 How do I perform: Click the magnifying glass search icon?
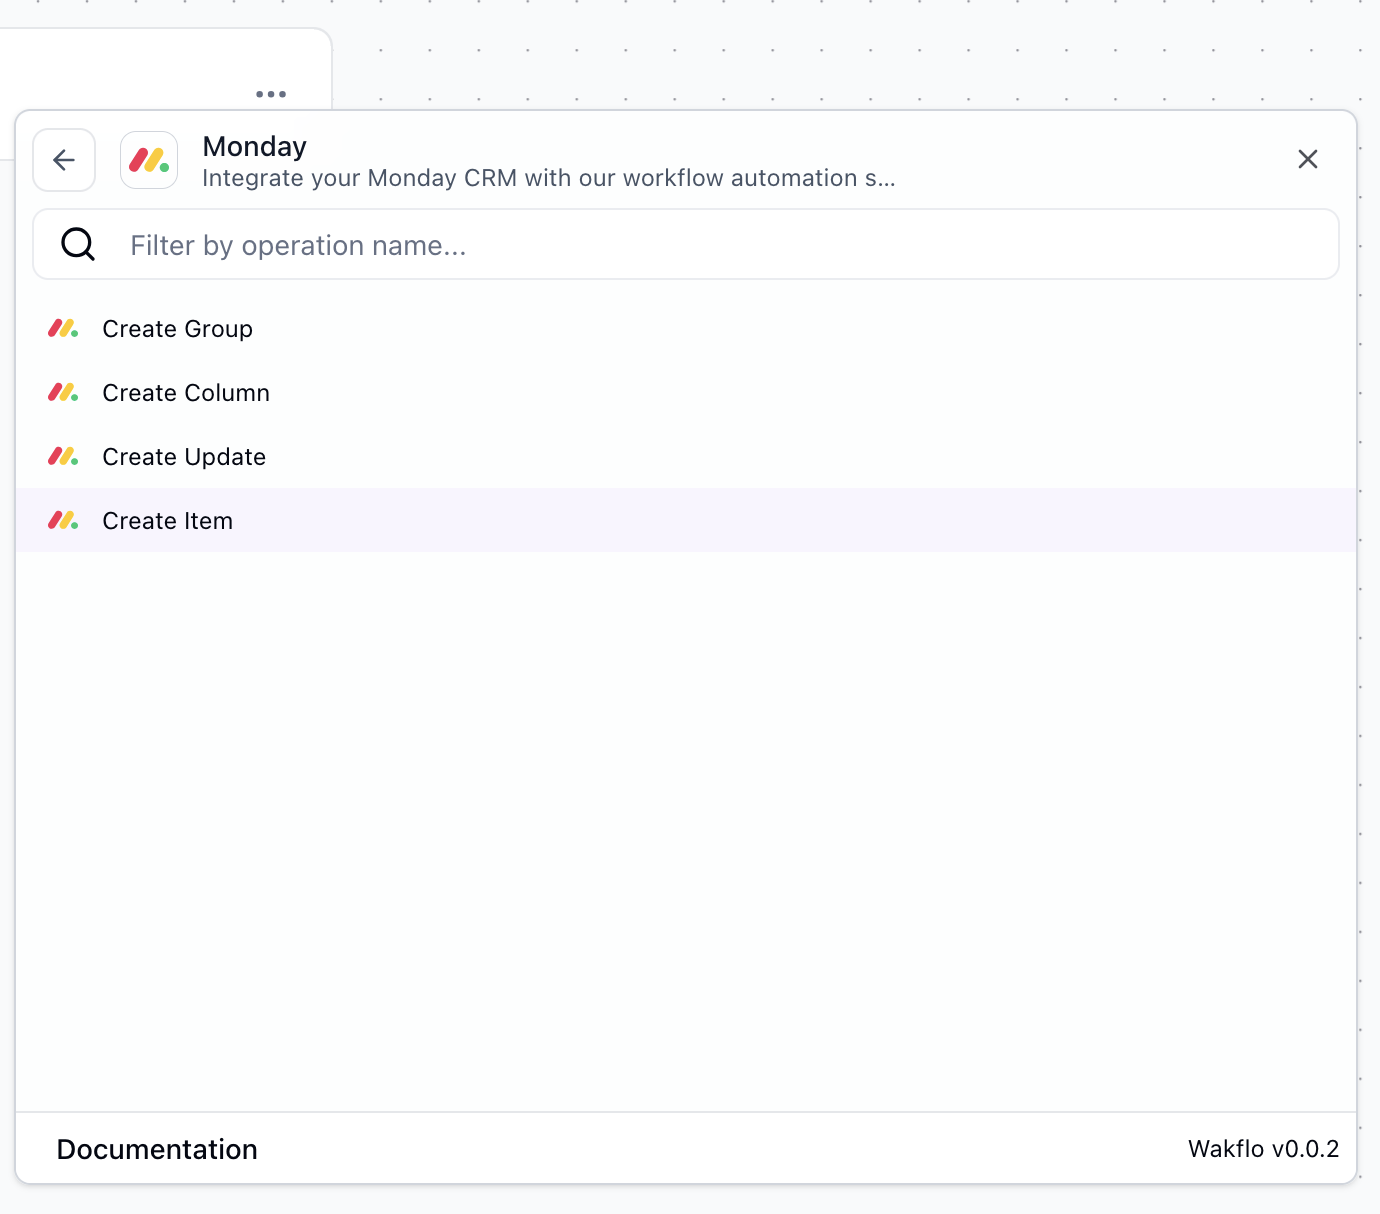tap(78, 244)
